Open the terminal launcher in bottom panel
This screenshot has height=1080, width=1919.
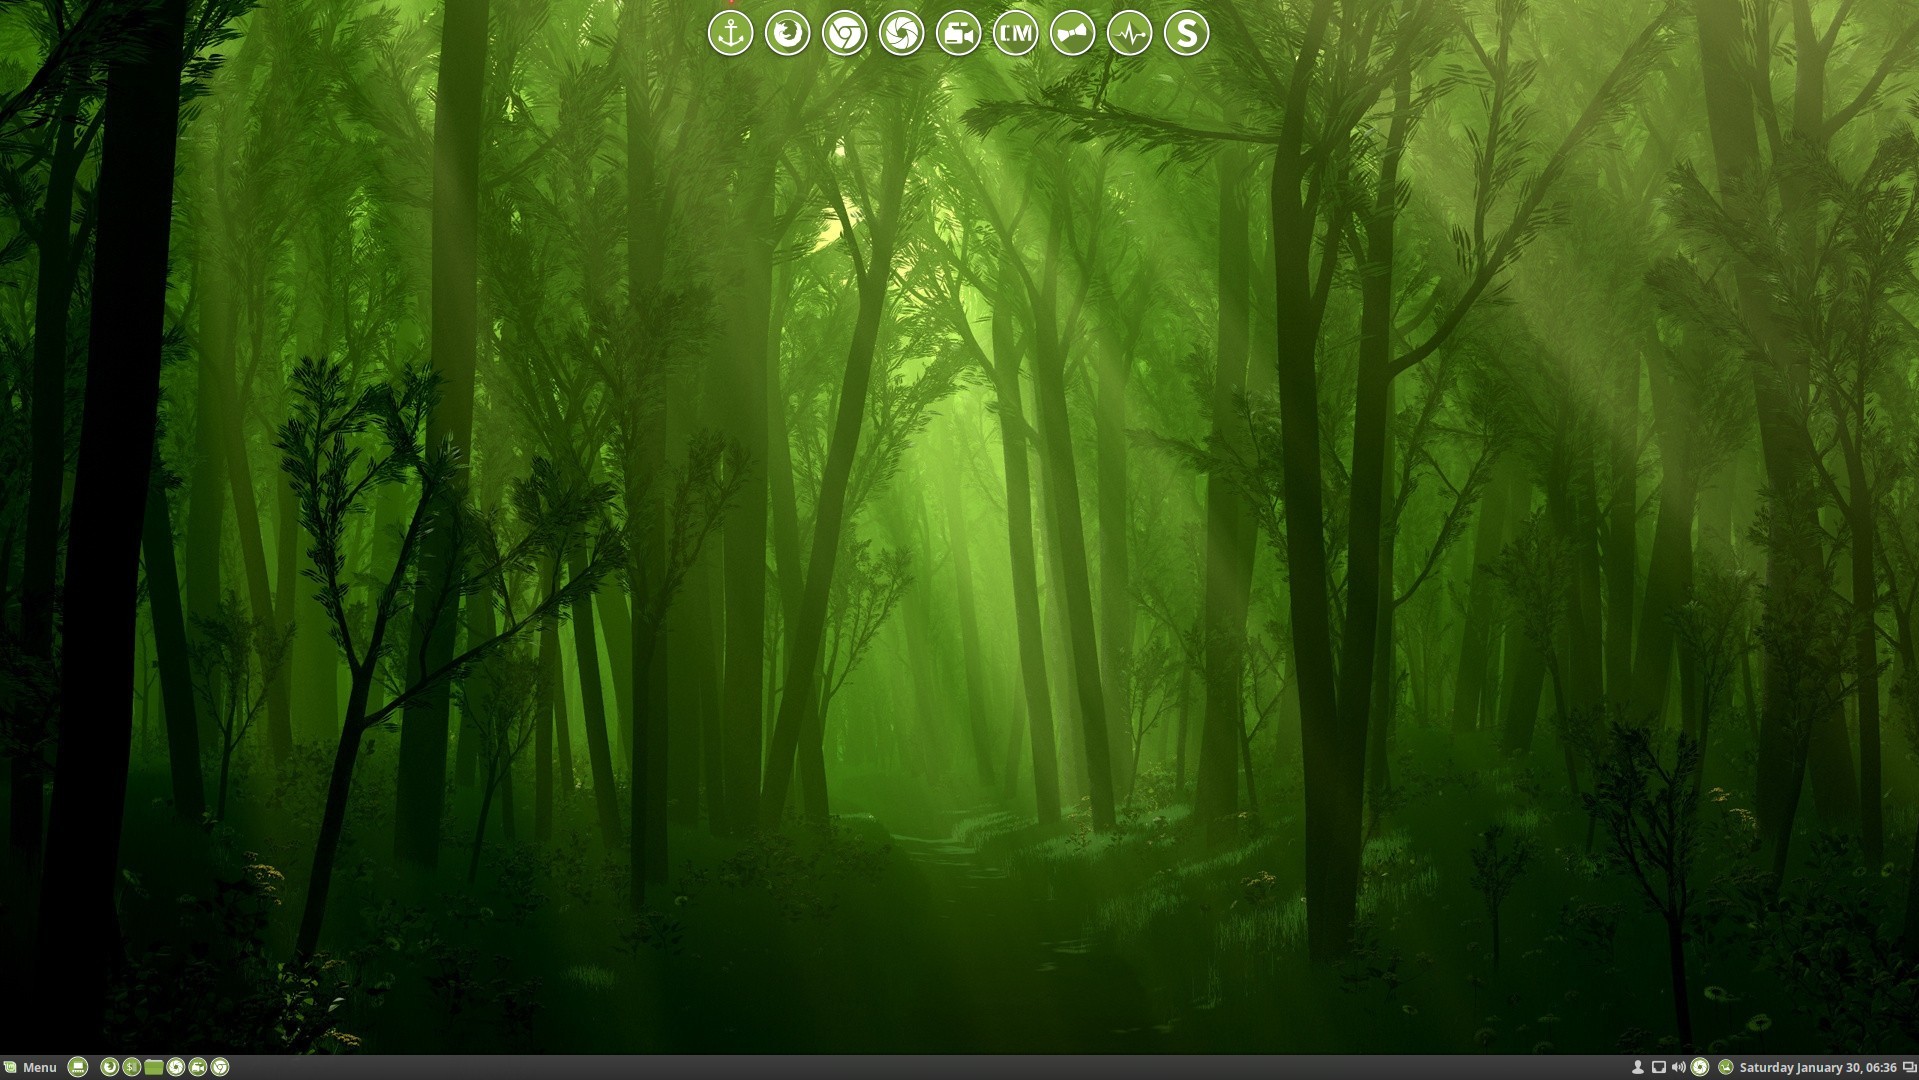[x=132, y=1067]
